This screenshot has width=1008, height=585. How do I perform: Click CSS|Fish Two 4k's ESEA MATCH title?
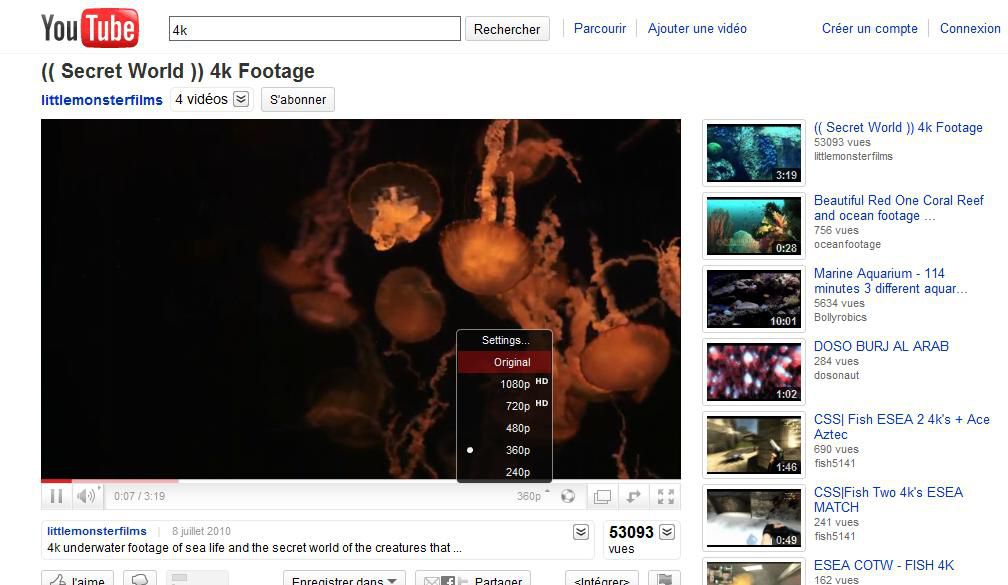click(888, 500)
